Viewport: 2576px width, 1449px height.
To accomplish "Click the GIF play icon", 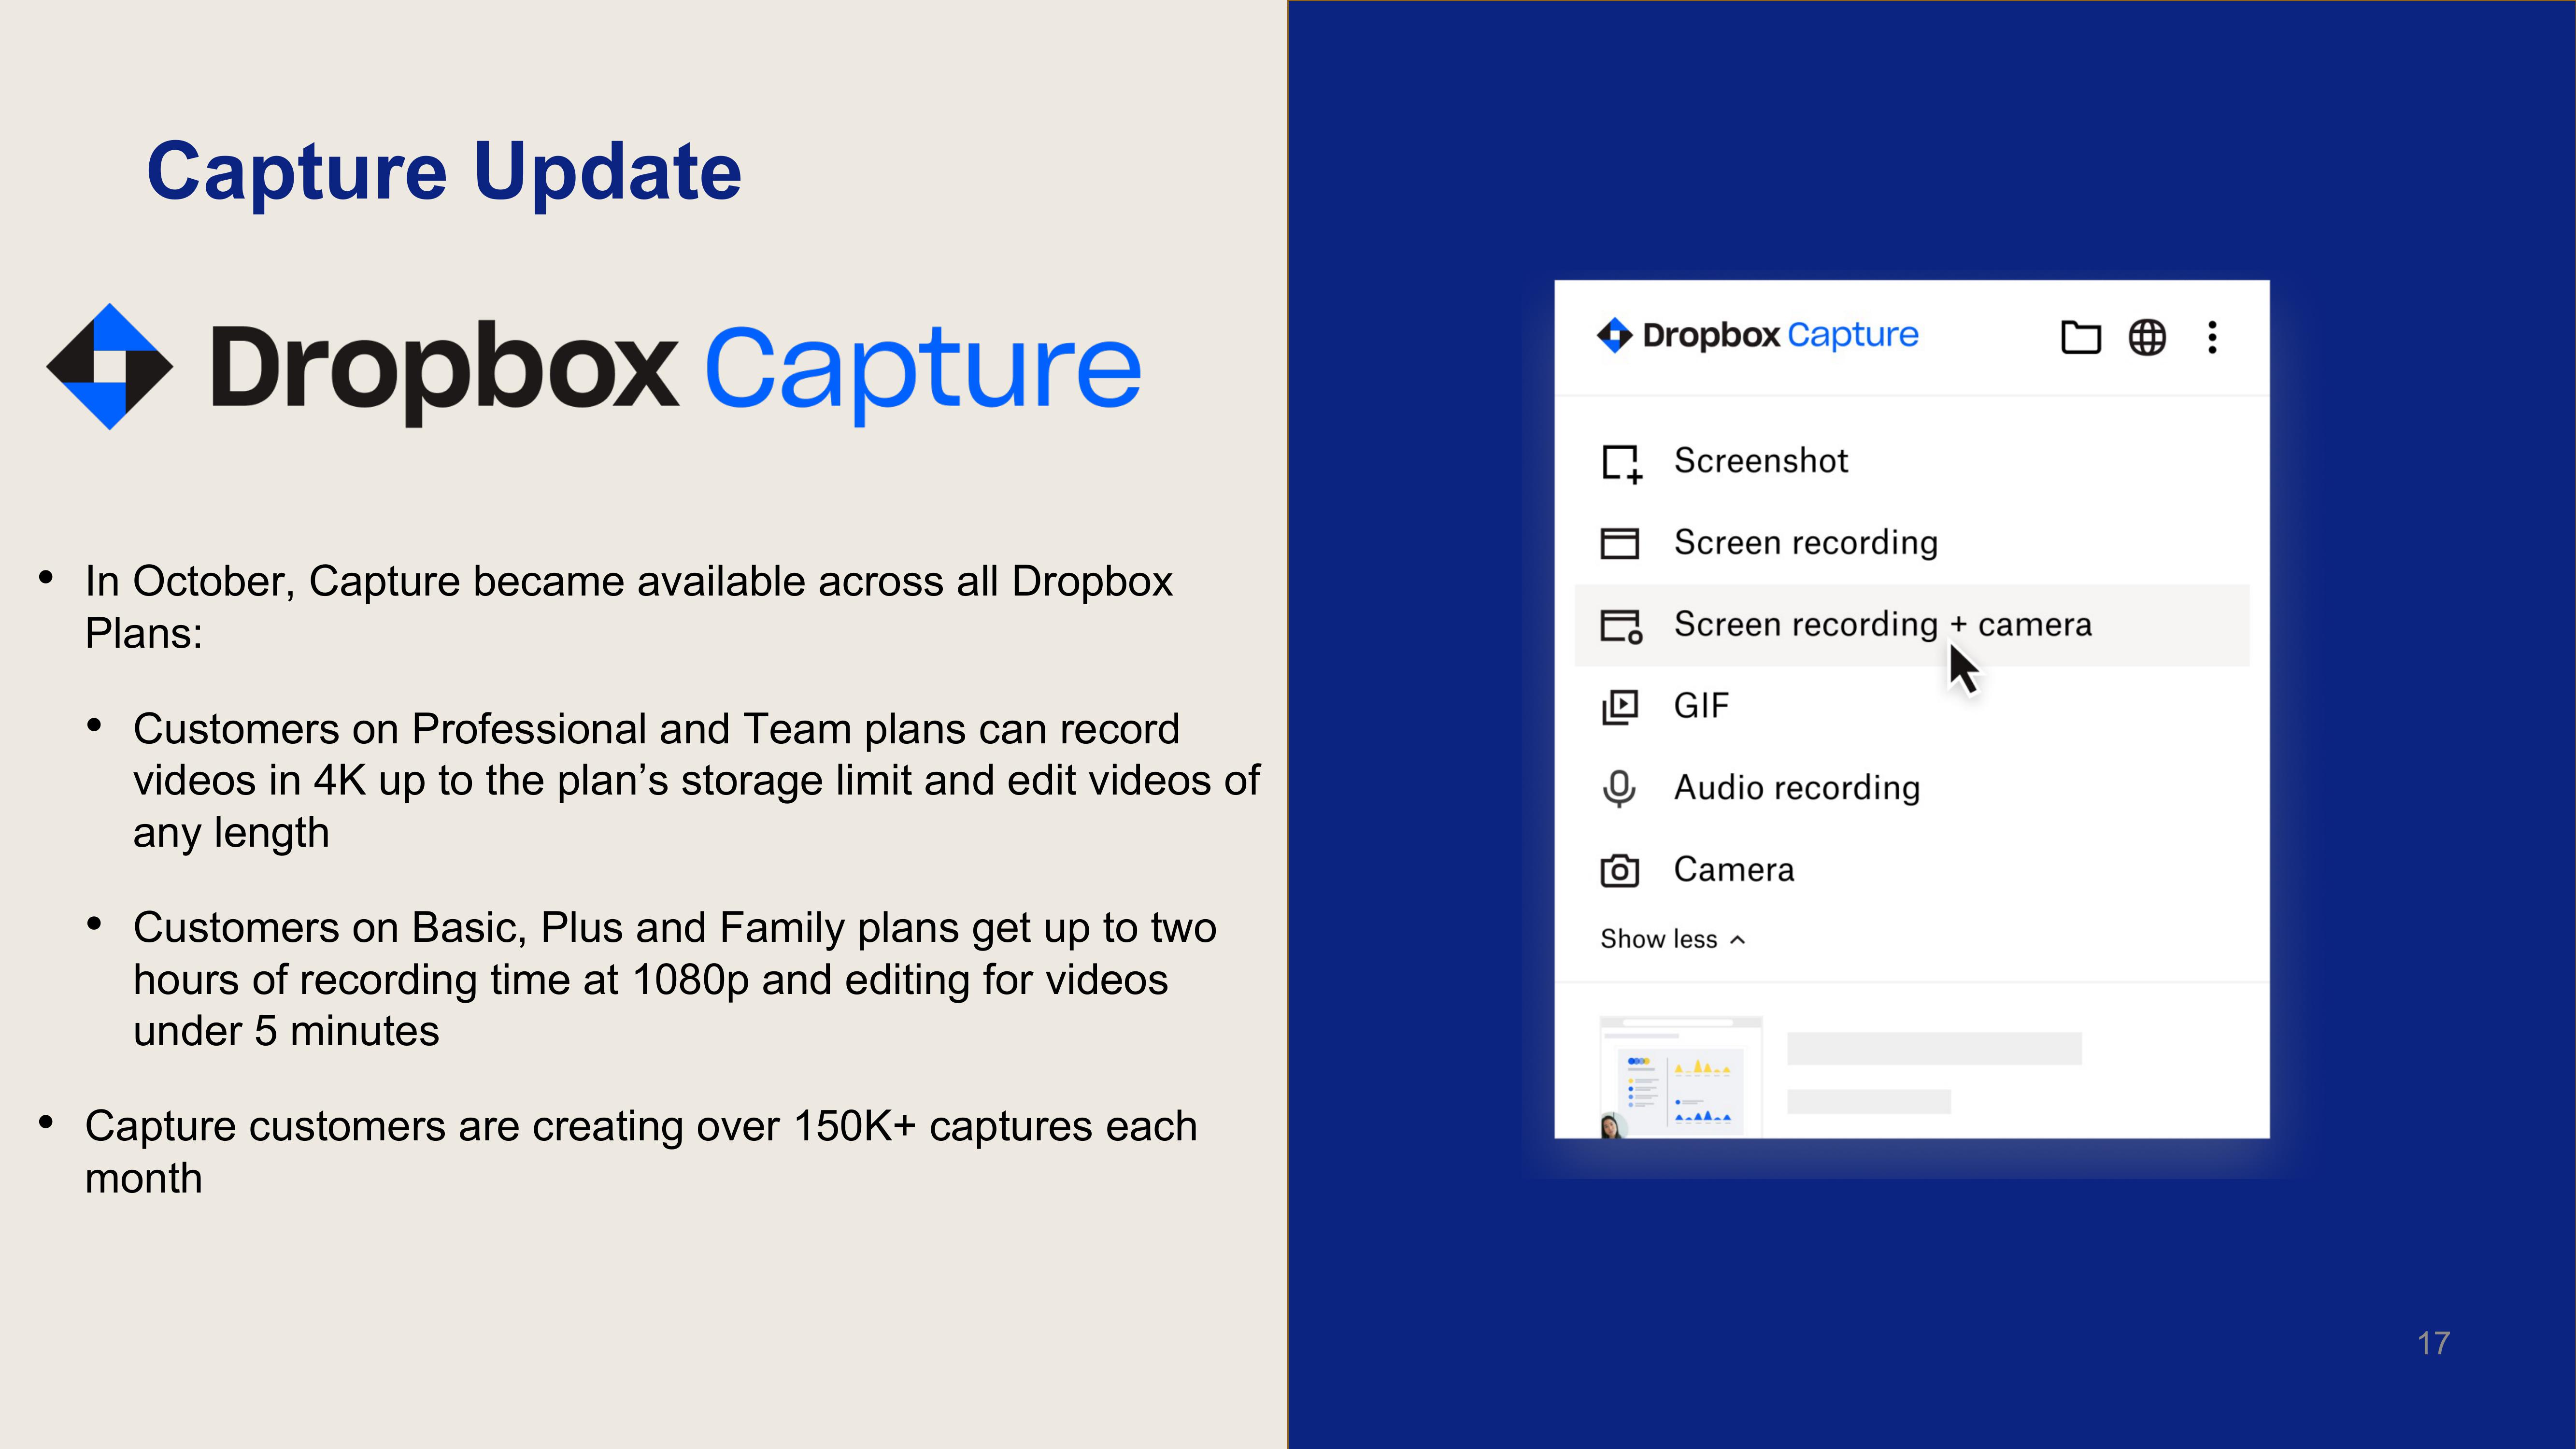I will 1620,707.
